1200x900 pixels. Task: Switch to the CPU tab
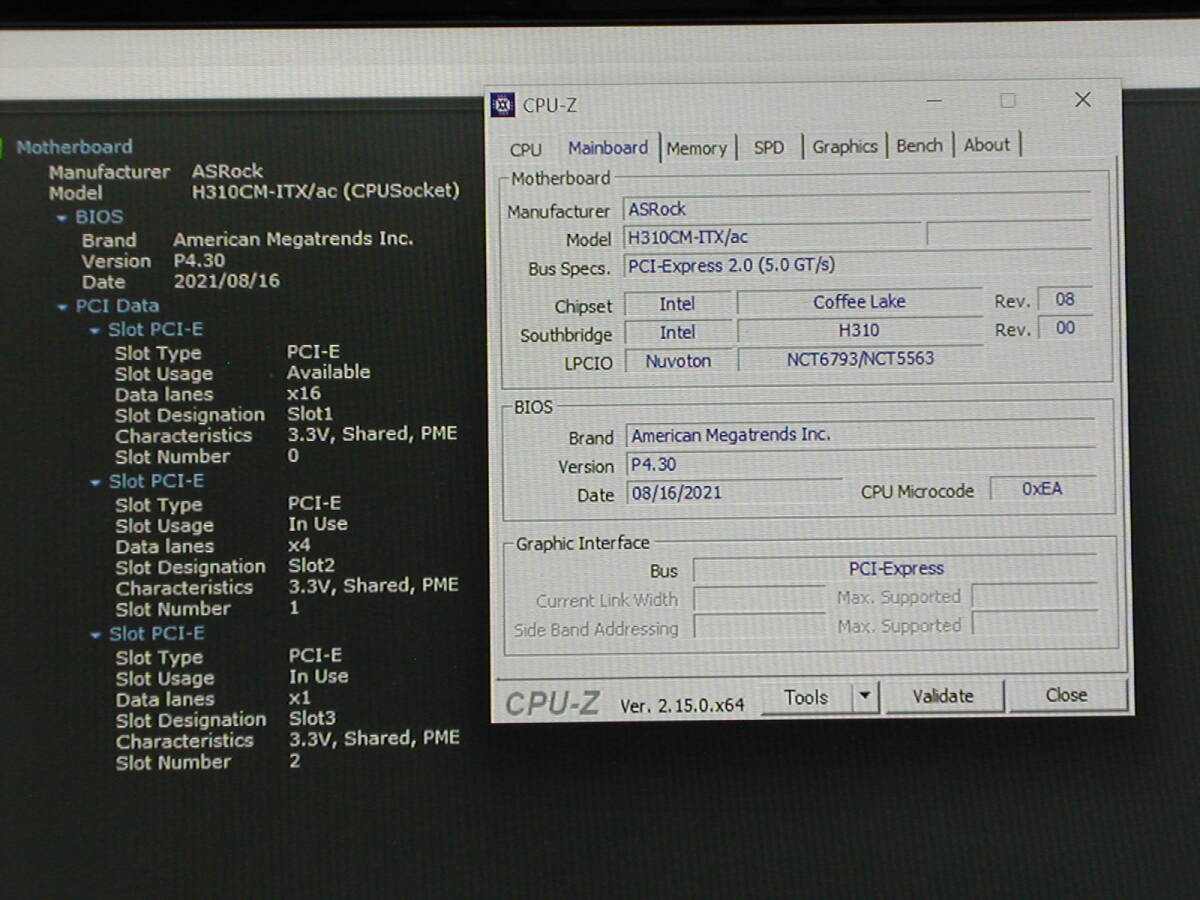tap(525, 149)
